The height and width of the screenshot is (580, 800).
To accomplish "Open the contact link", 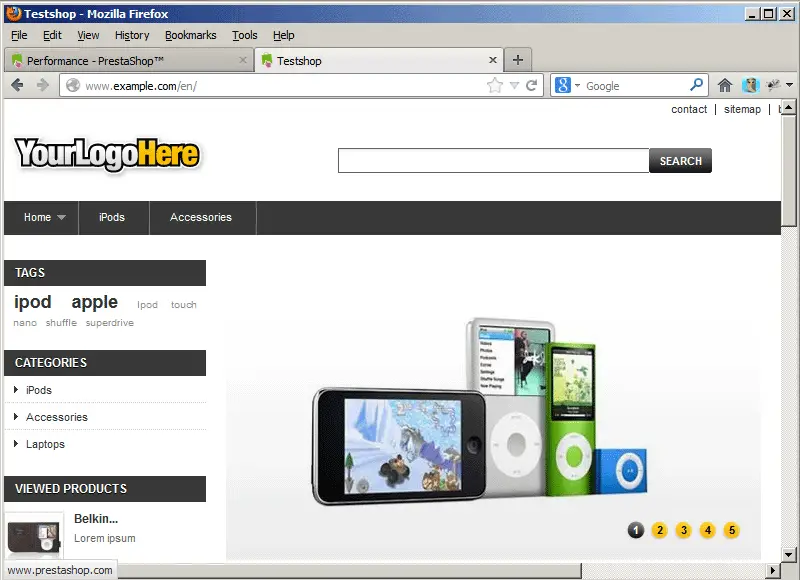I will coord(689,109).
